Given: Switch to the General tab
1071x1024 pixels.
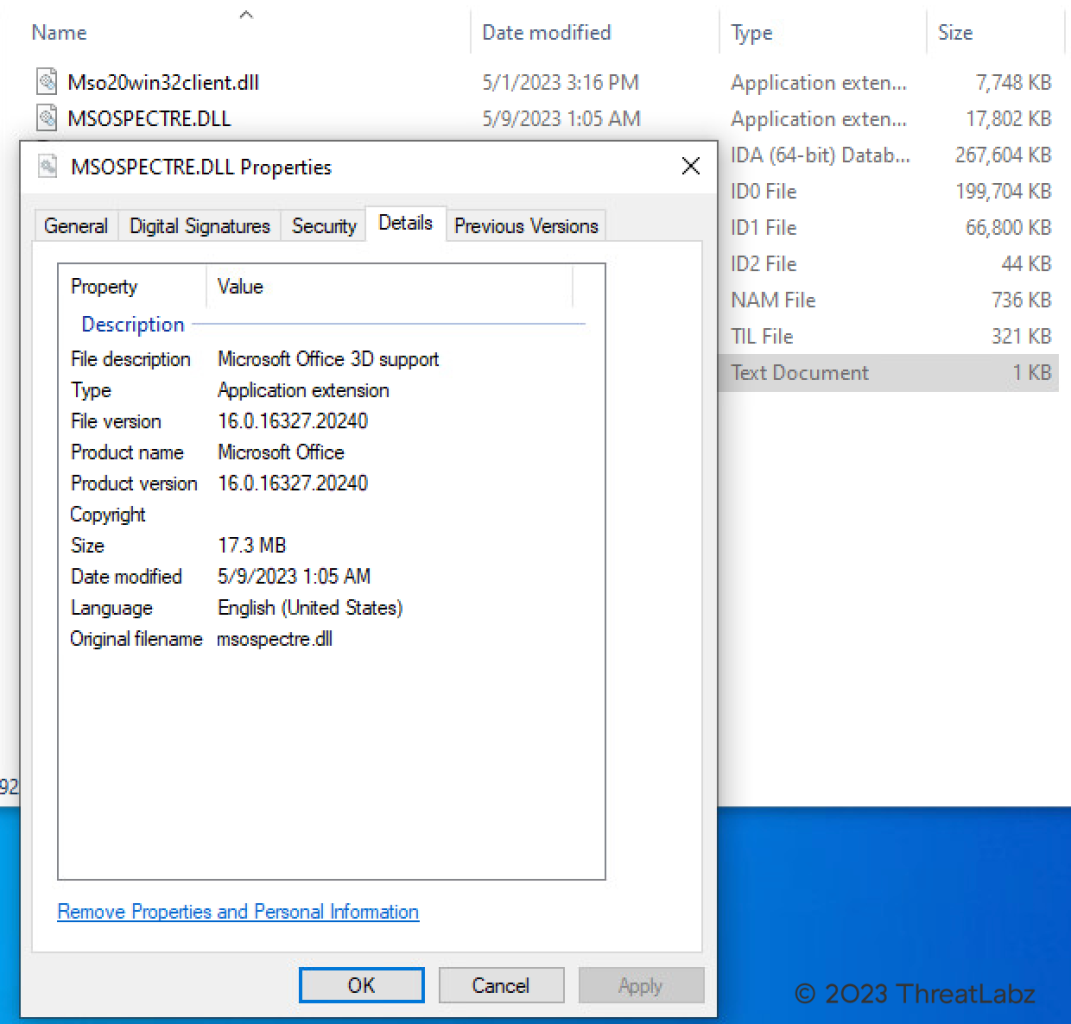Looking at the screenshot, I should coord(76,226).
